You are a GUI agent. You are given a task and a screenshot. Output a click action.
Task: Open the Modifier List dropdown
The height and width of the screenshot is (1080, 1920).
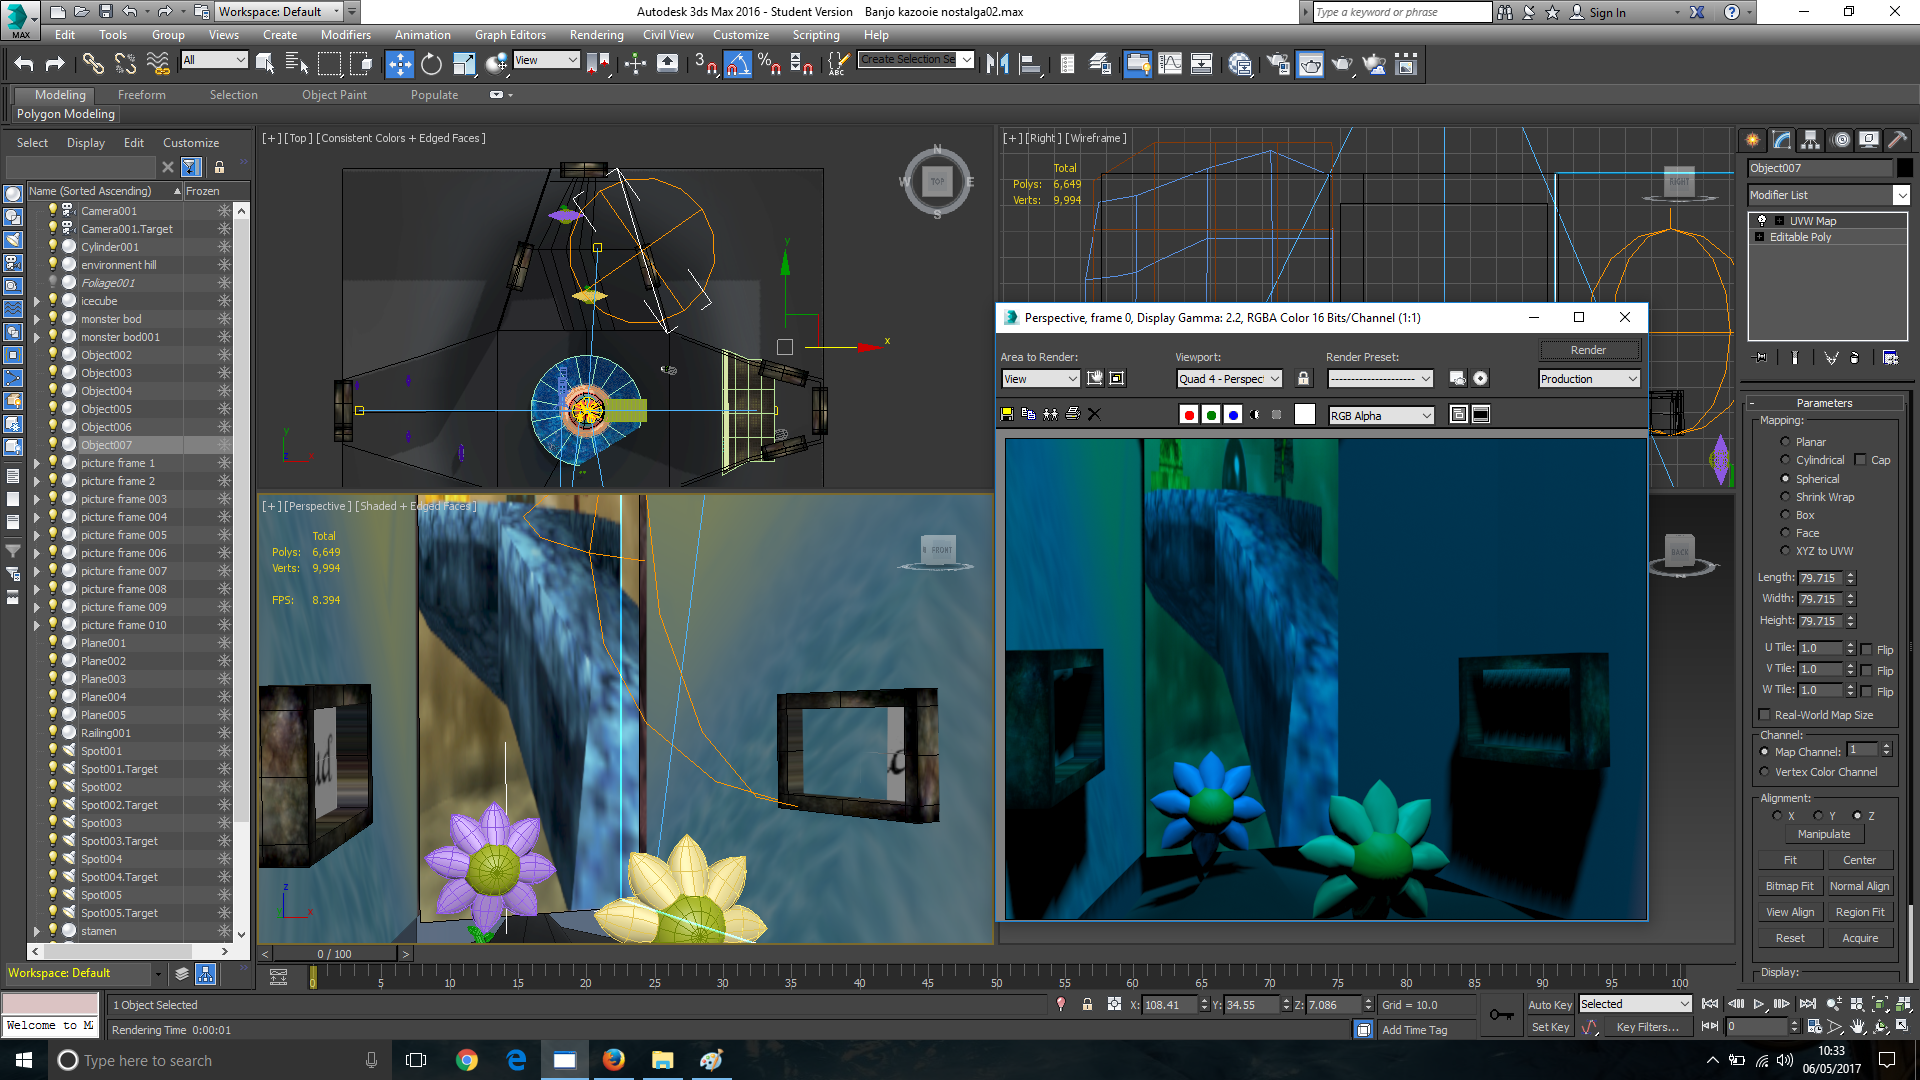pos(1902,195)
